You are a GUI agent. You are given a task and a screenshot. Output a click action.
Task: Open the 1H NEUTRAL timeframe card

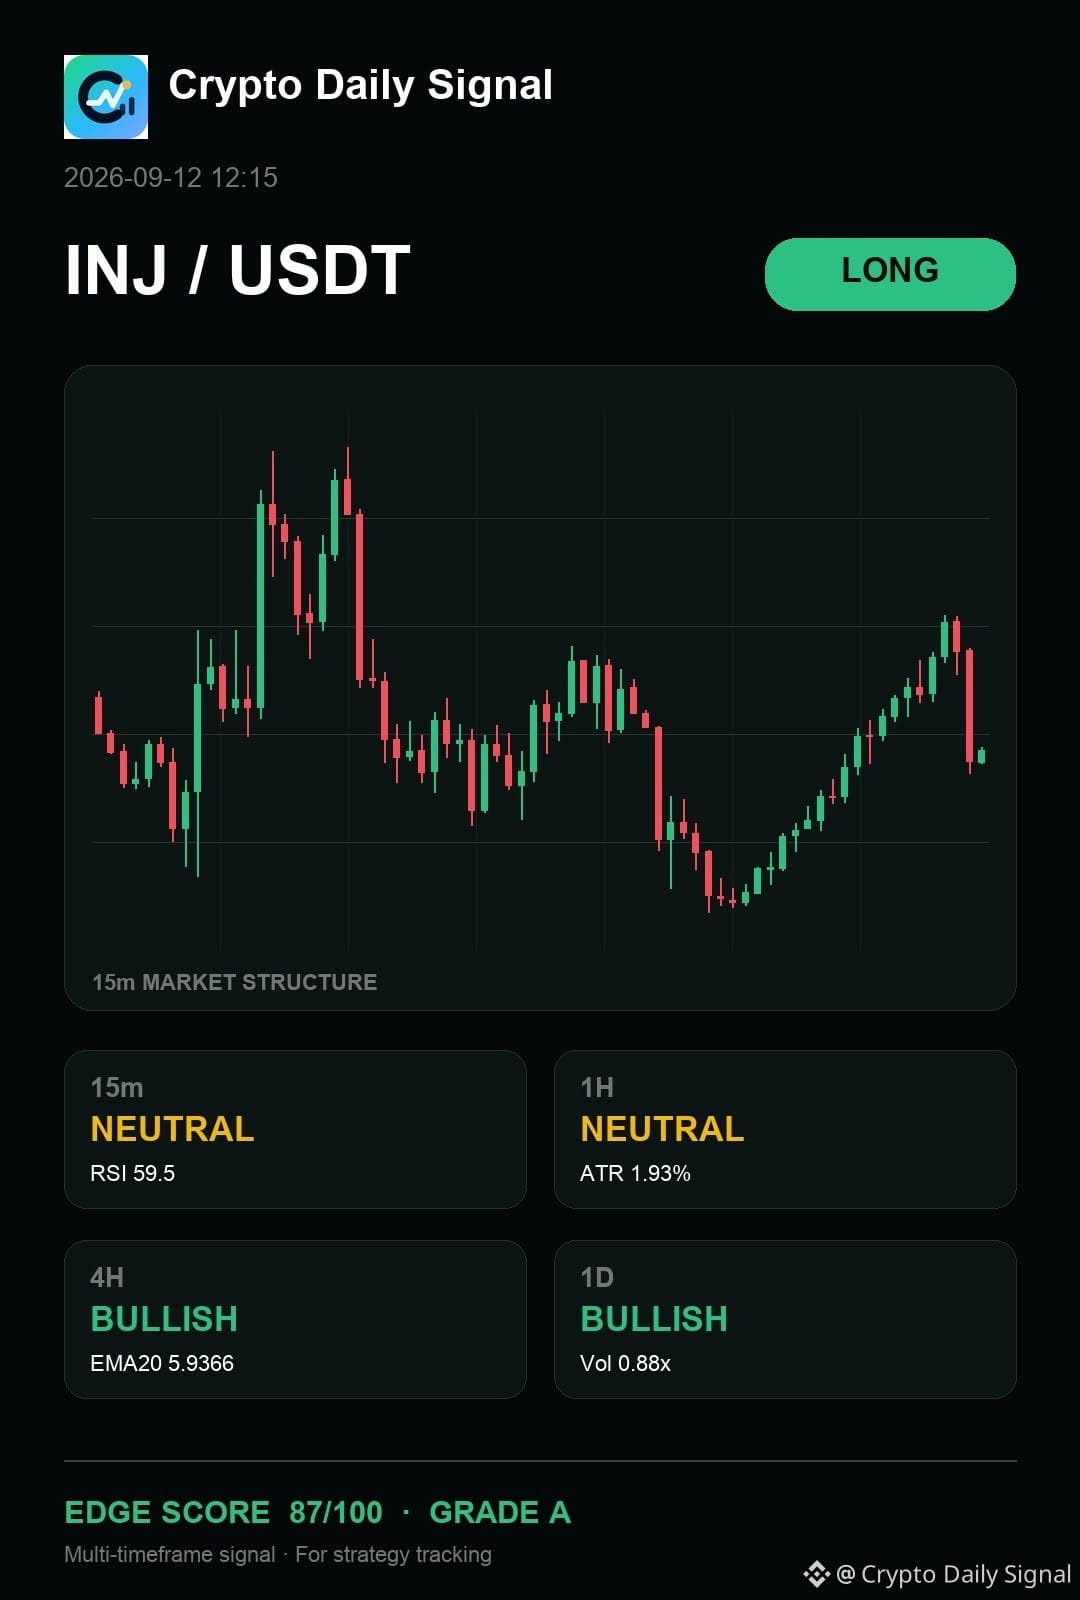click(x=785, y=1129)
